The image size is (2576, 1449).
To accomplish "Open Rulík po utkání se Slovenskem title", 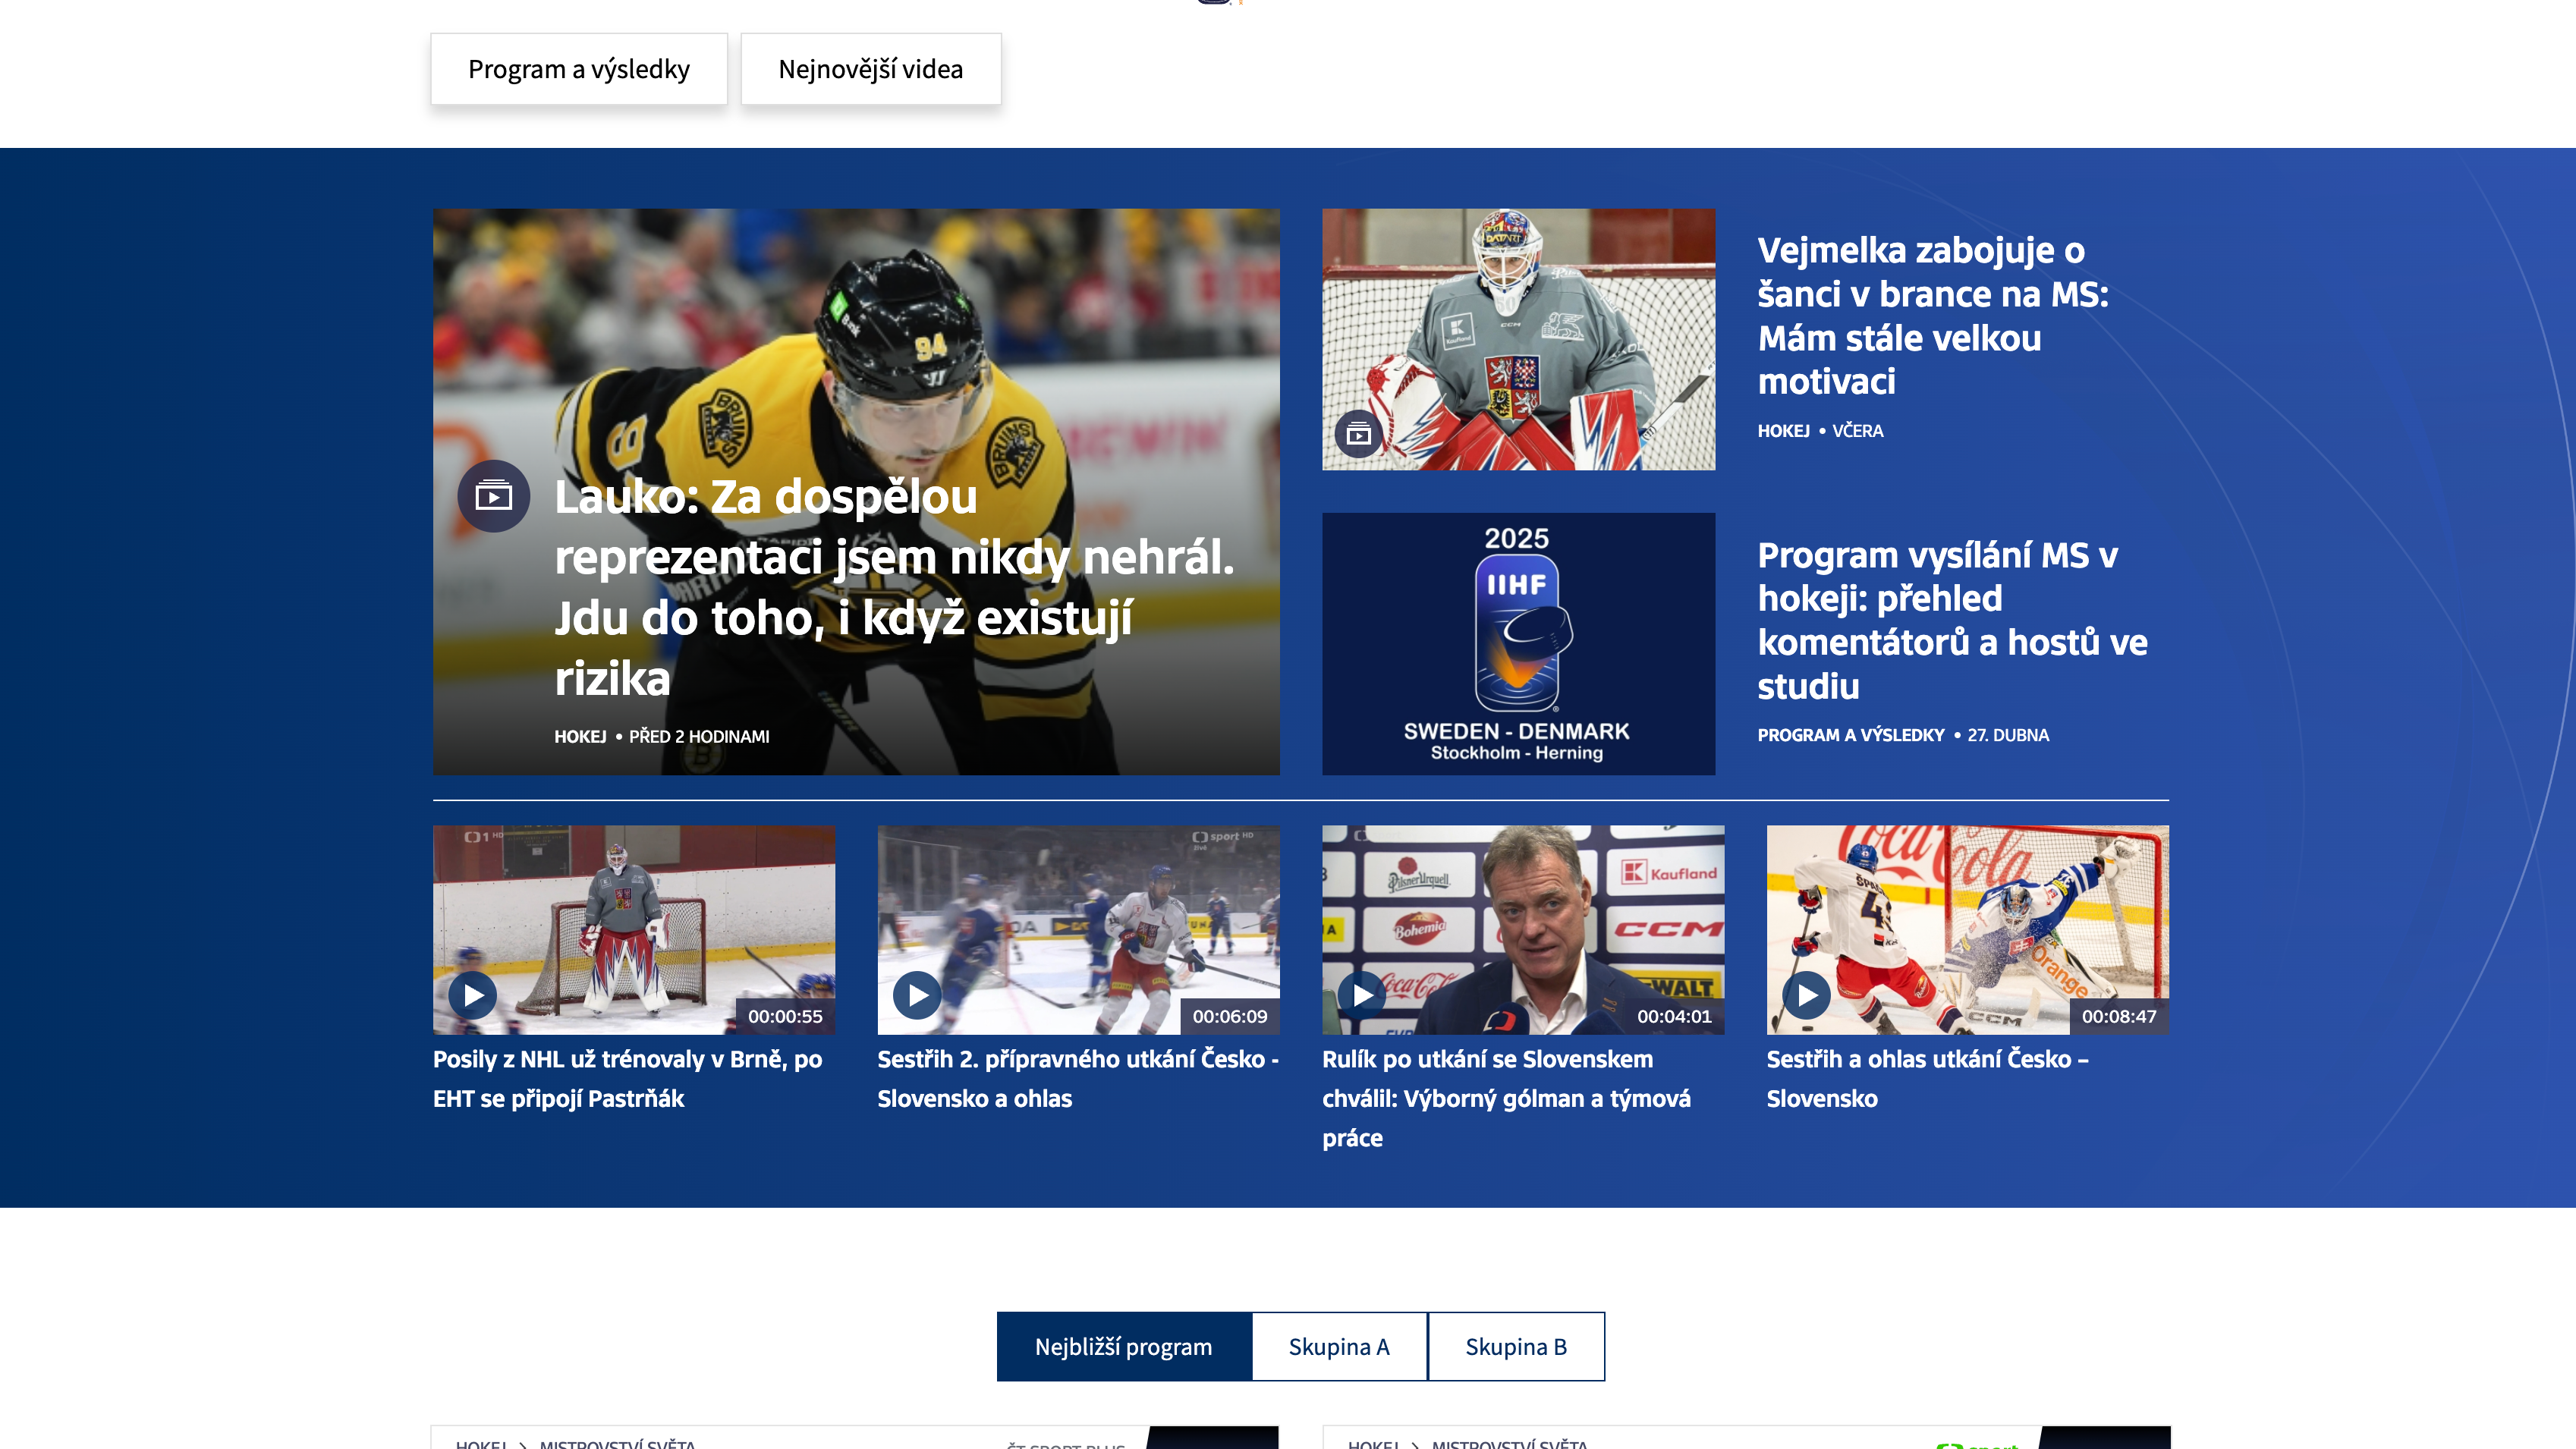I will [x=1506, y=1098].
